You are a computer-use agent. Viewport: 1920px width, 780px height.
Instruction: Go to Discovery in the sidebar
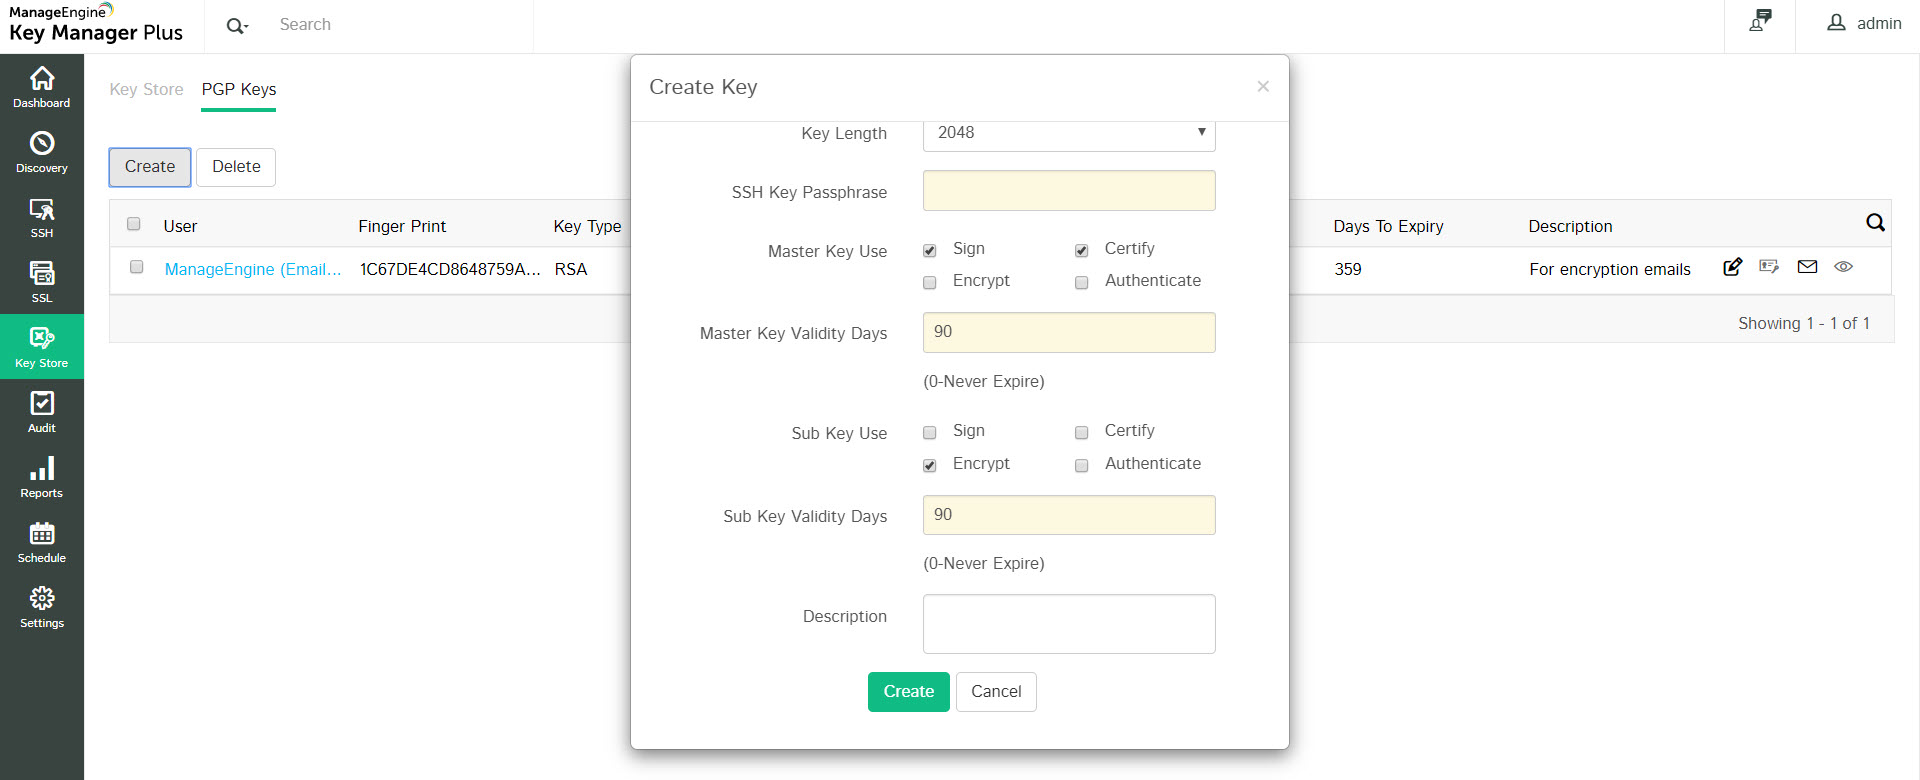click(42, 152)
